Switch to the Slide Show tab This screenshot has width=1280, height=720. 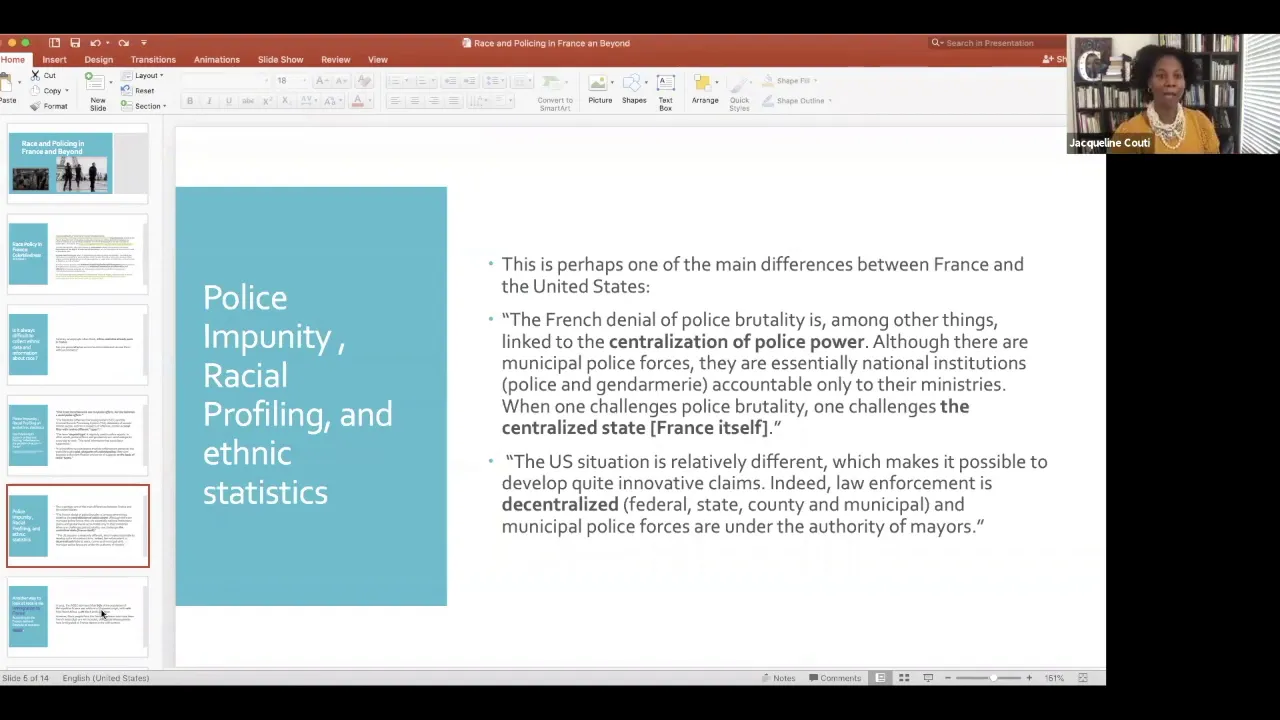click(280, 60)
